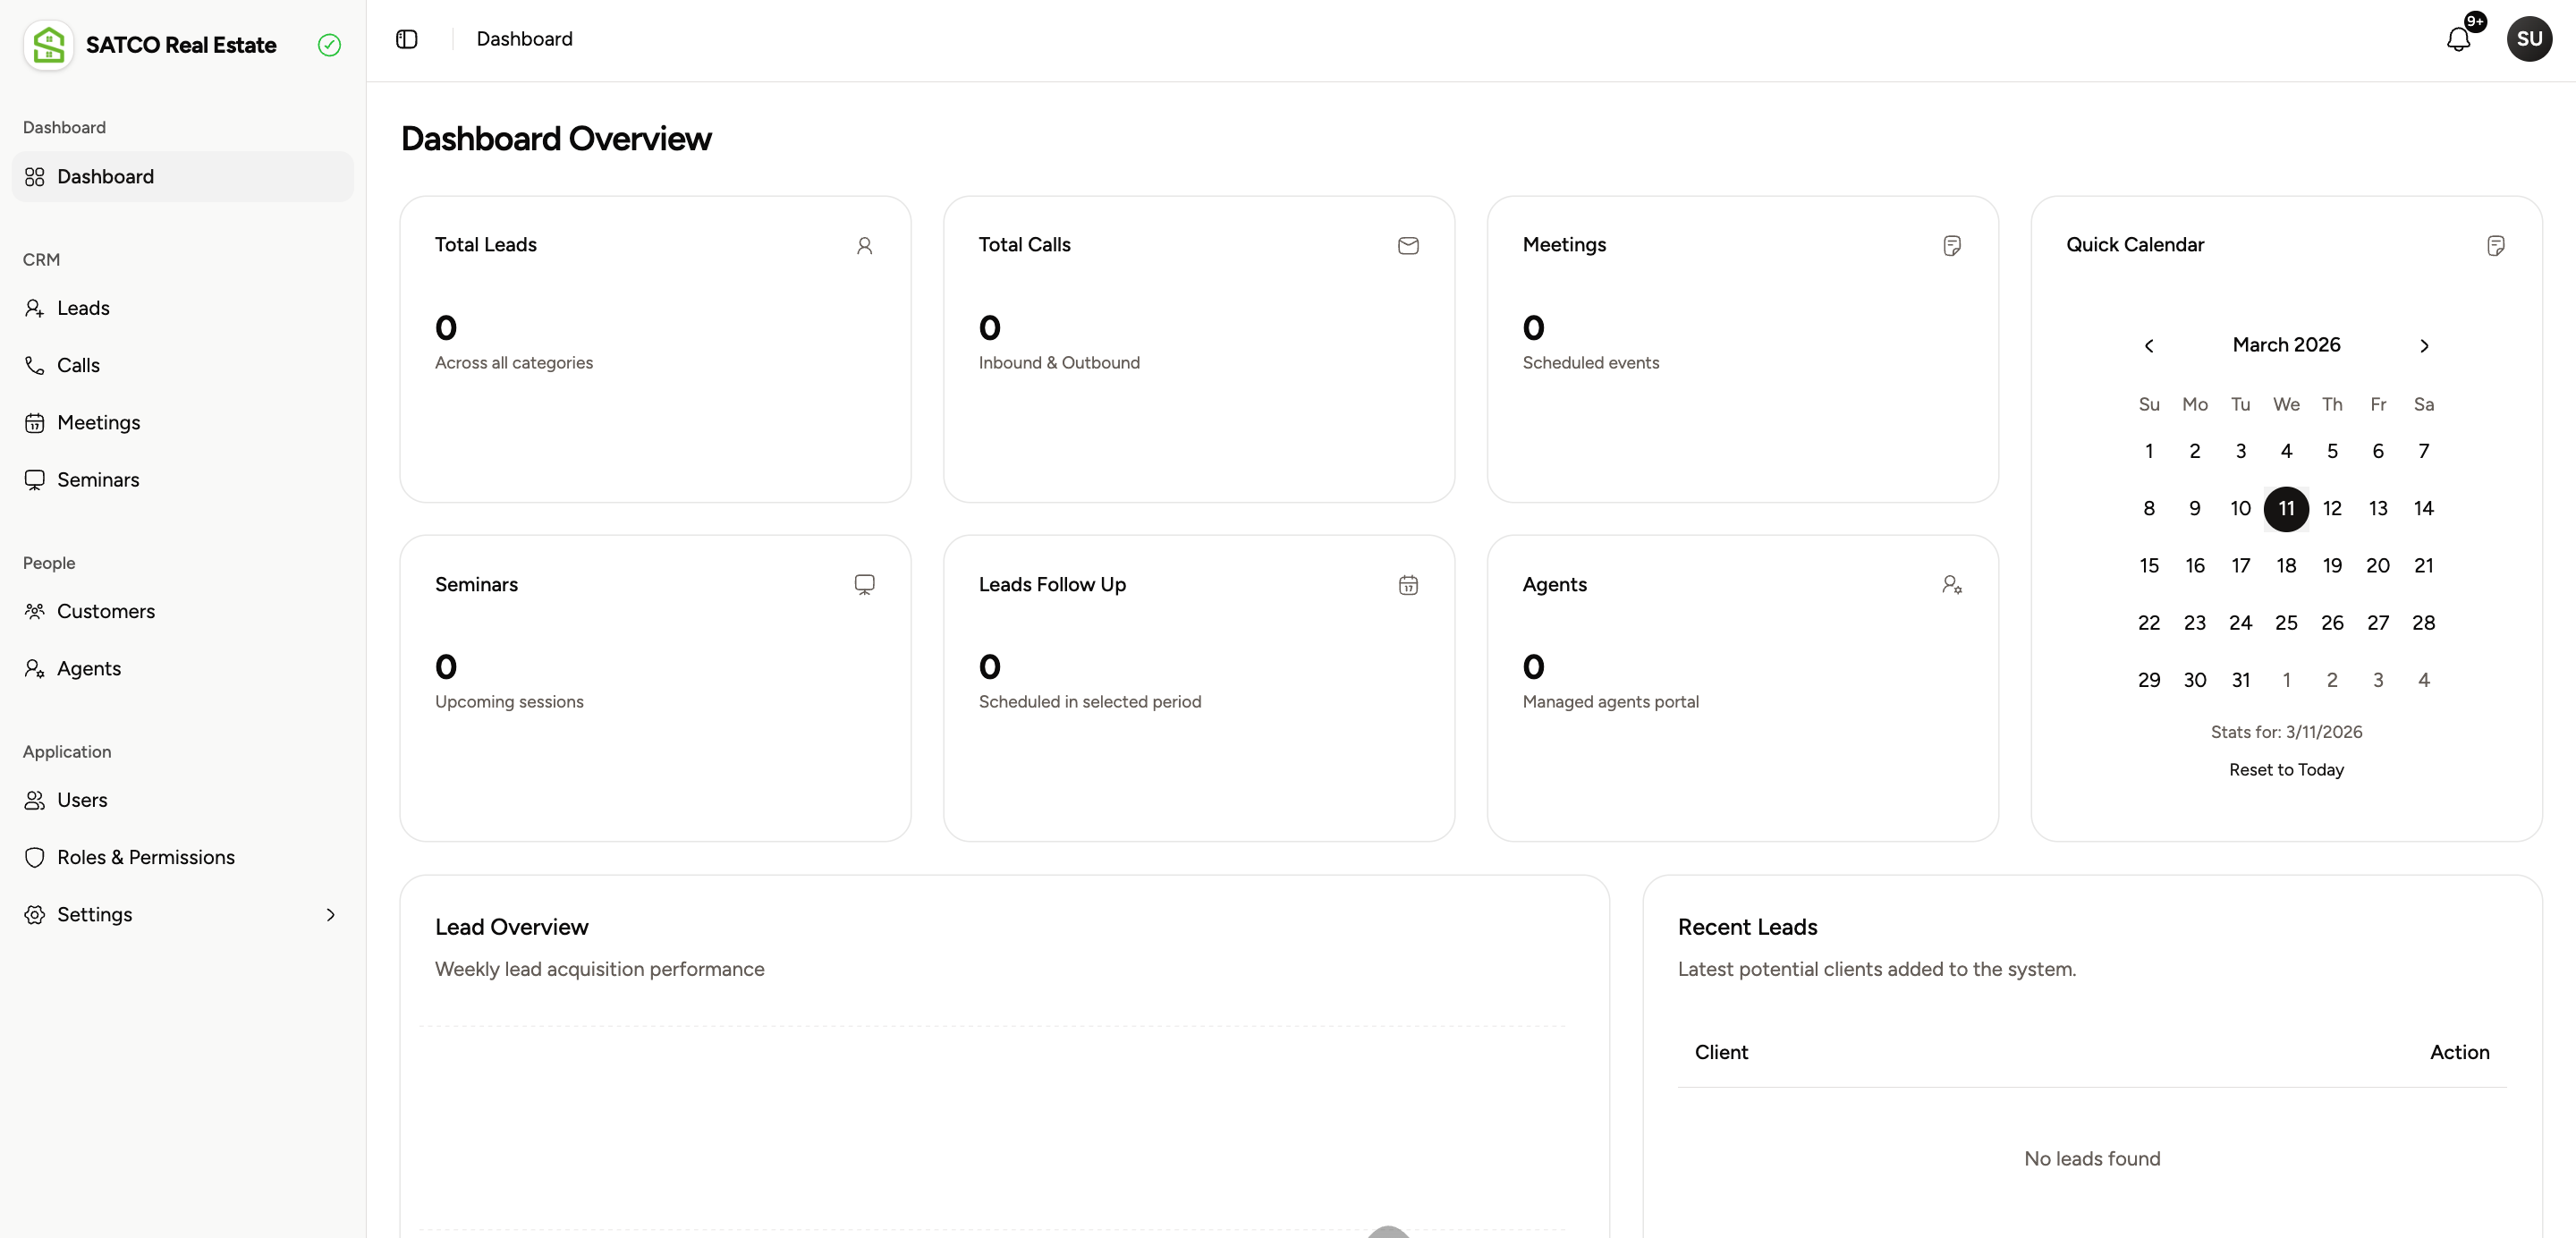2576x1238 pixels.
Task: Go to next month in Quick Calendar
Action: pyautogui.click(x=2424, y=346)
